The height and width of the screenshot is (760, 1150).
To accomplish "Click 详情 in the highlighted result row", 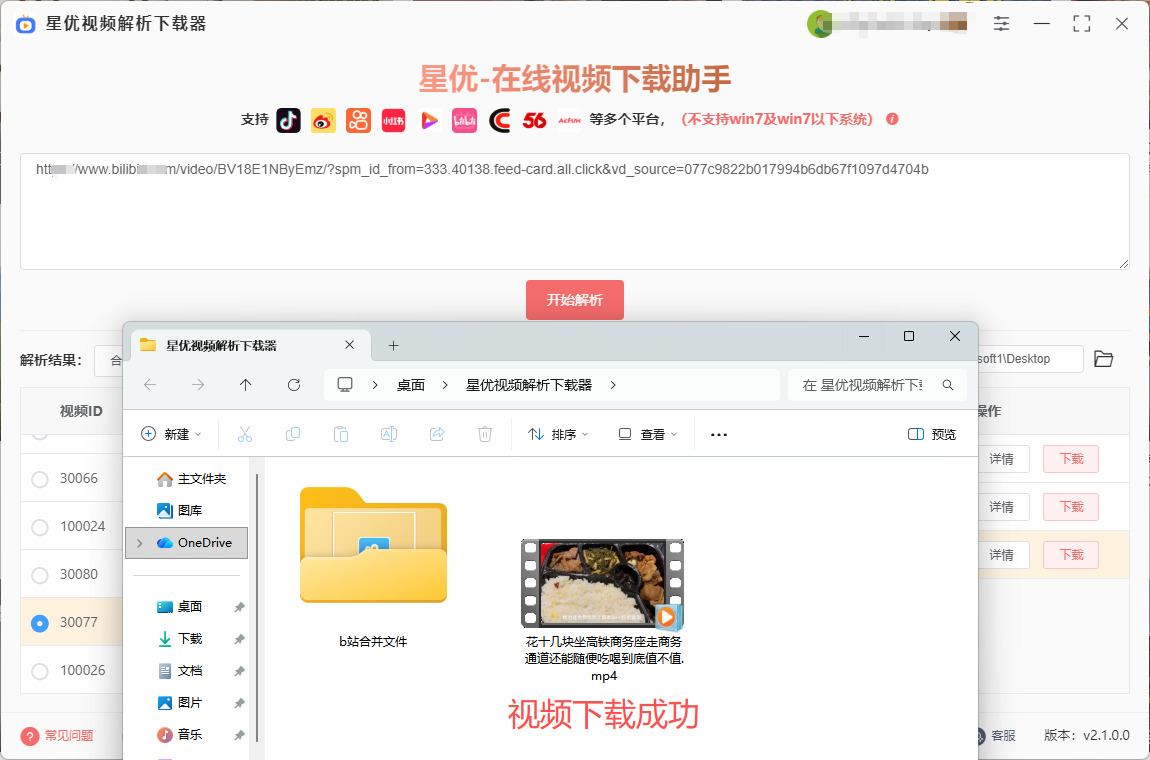I will pyautogui.click(x=1002, y=555).
